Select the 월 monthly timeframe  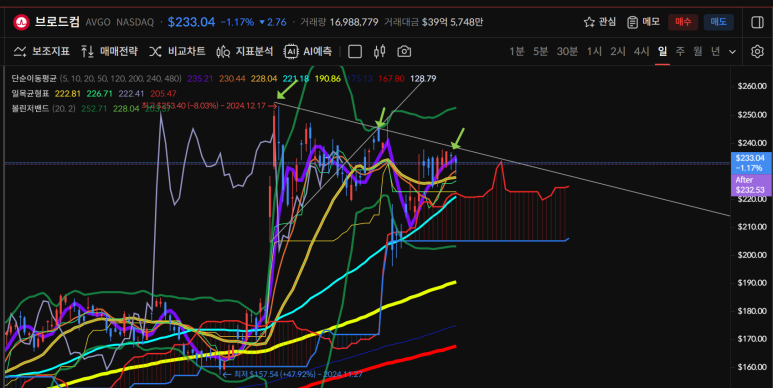(x=698, y=51)
